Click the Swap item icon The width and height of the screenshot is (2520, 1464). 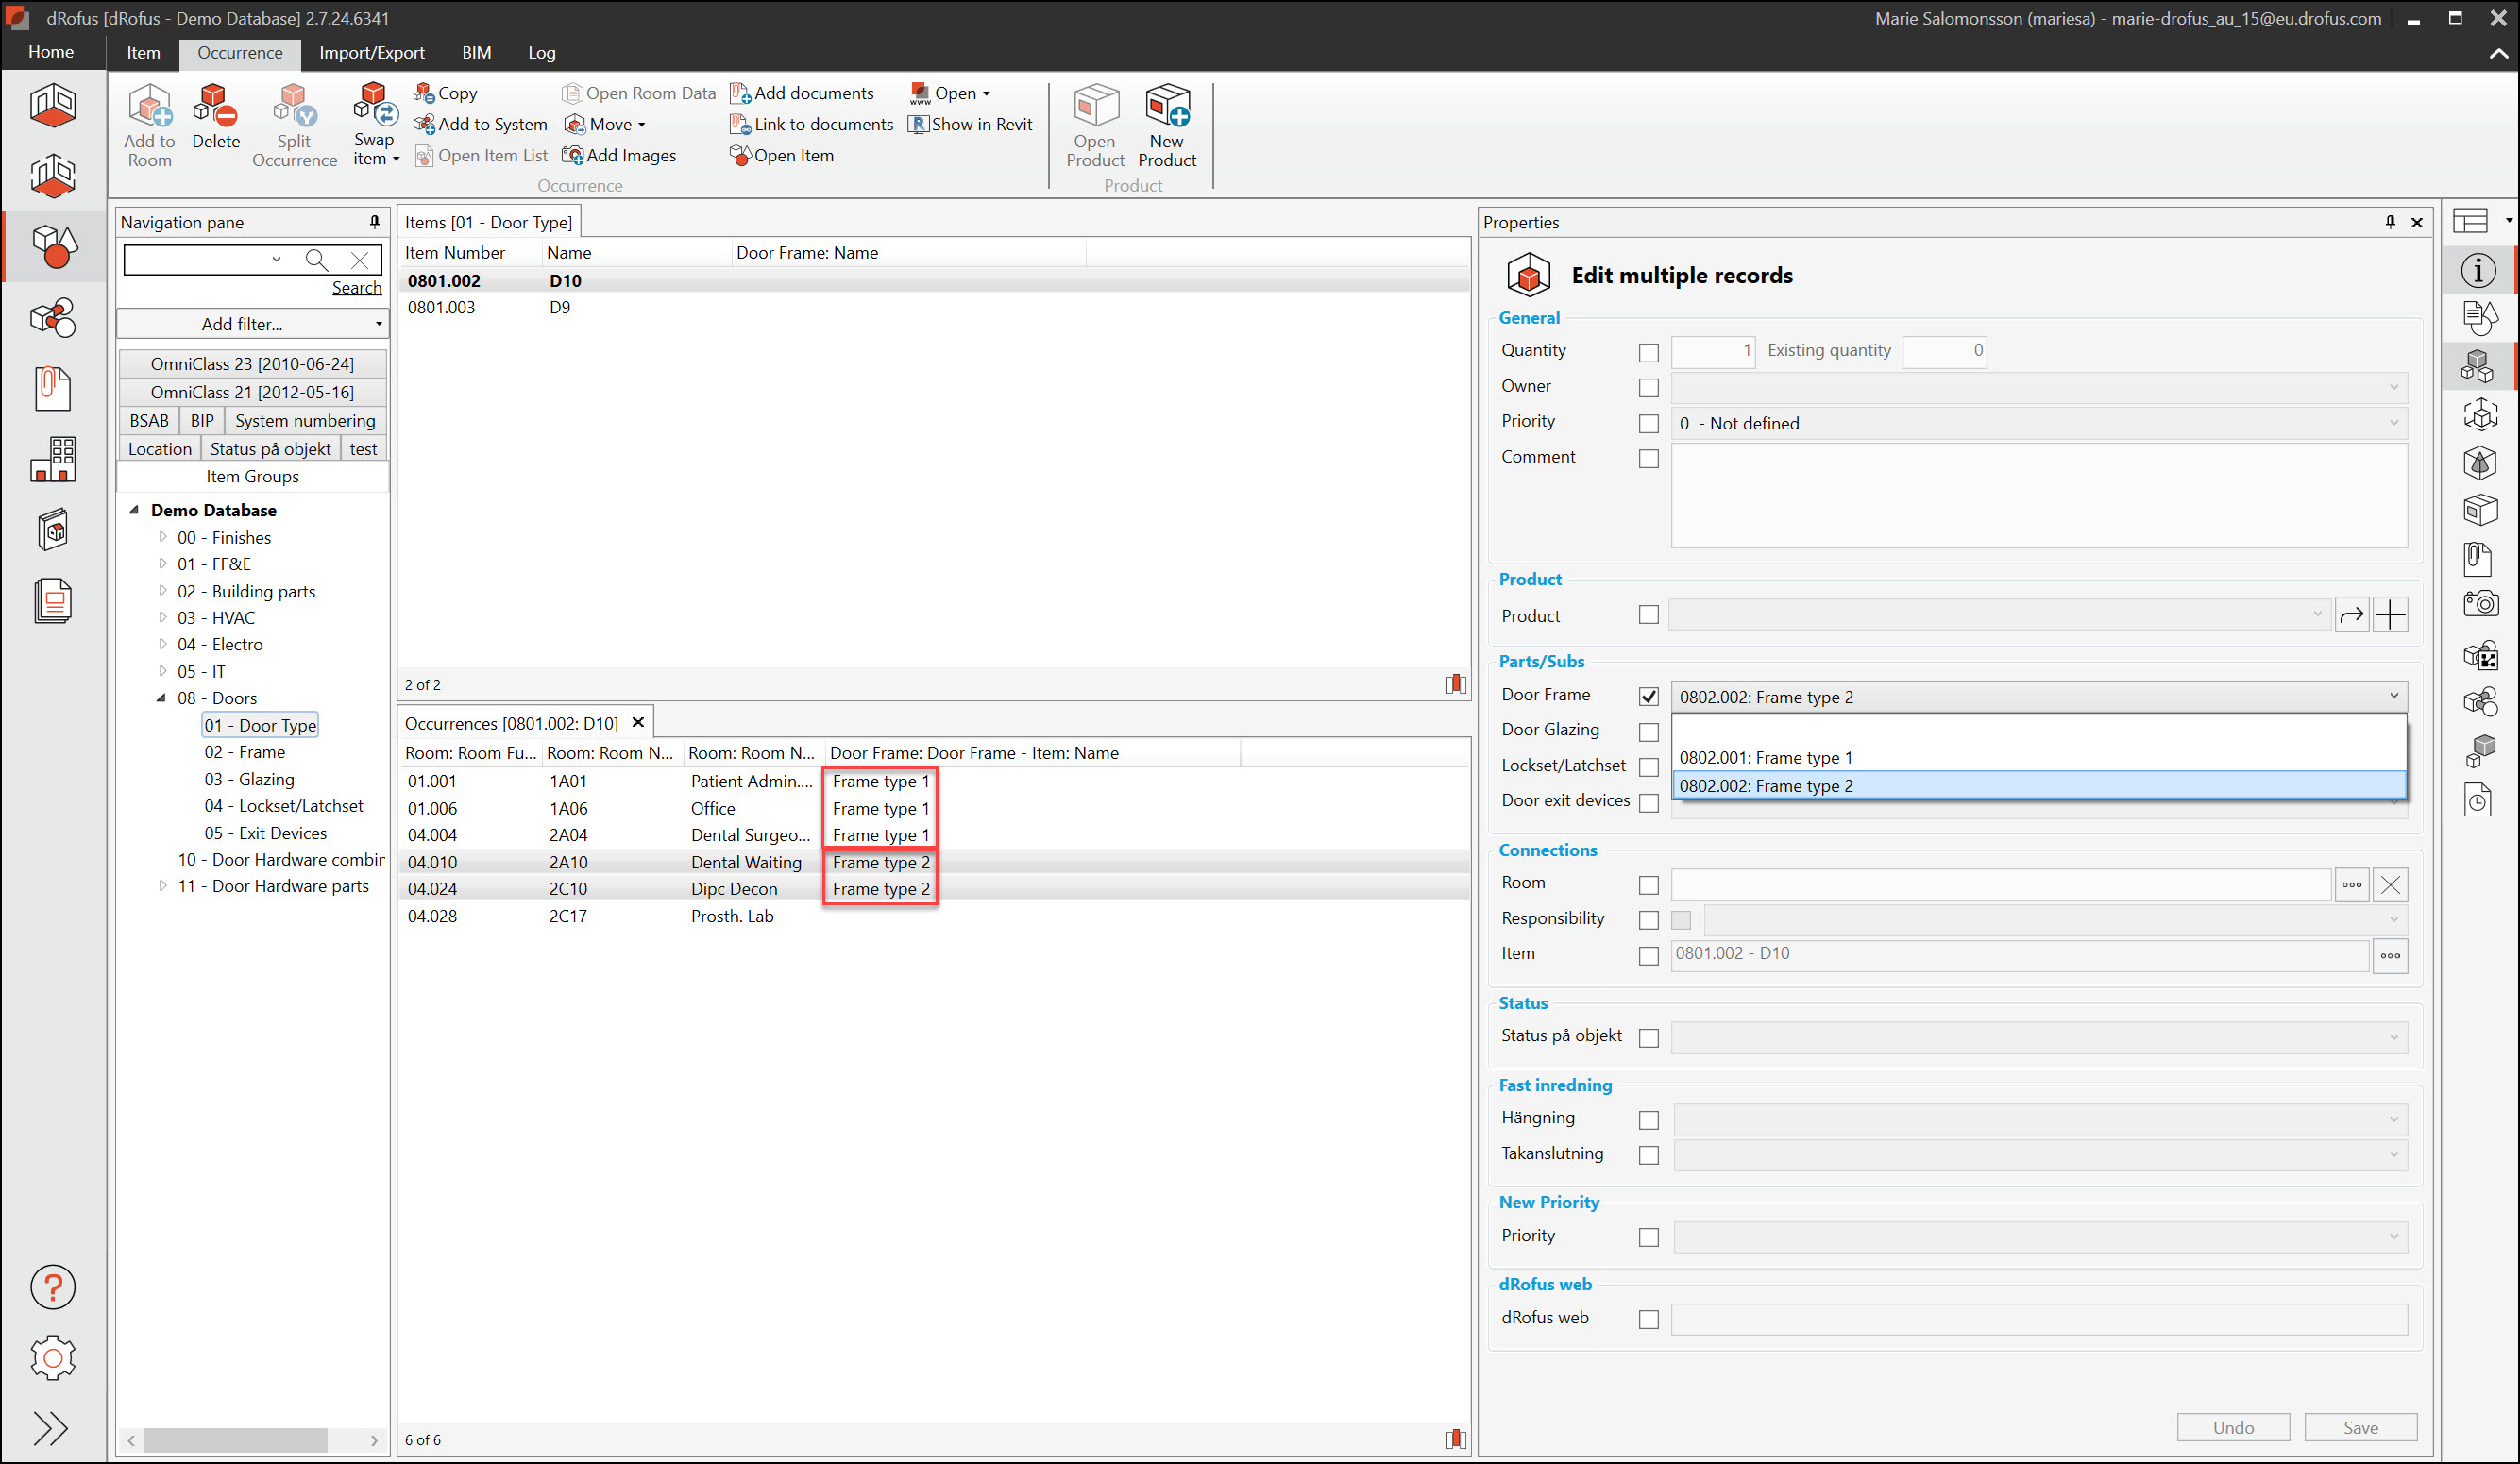pos(374,108)
